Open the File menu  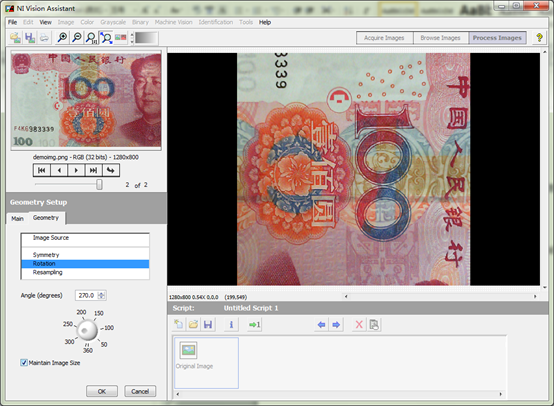coord(12,22)
